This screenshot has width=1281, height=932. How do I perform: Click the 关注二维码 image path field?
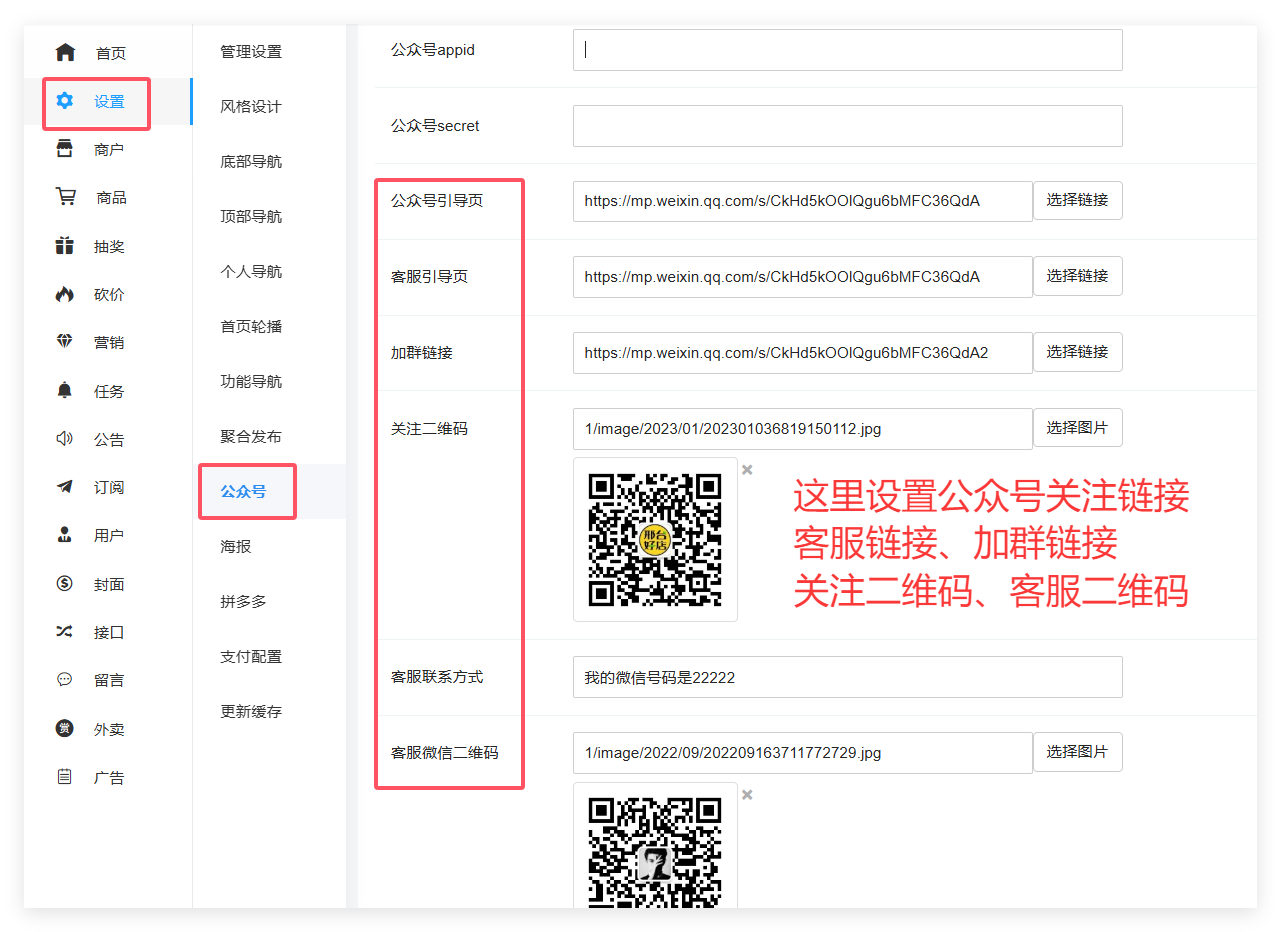(802, 429)
